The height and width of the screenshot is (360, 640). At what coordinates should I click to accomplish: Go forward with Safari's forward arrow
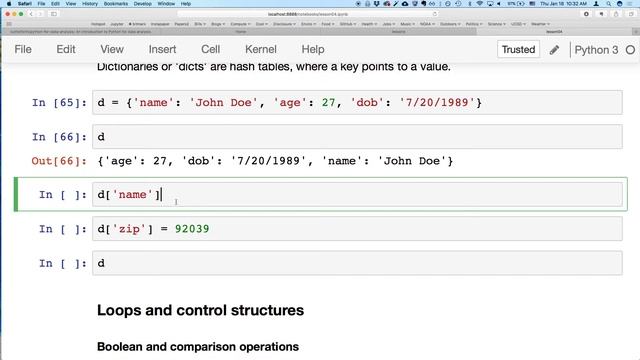[x=40, y=14]
